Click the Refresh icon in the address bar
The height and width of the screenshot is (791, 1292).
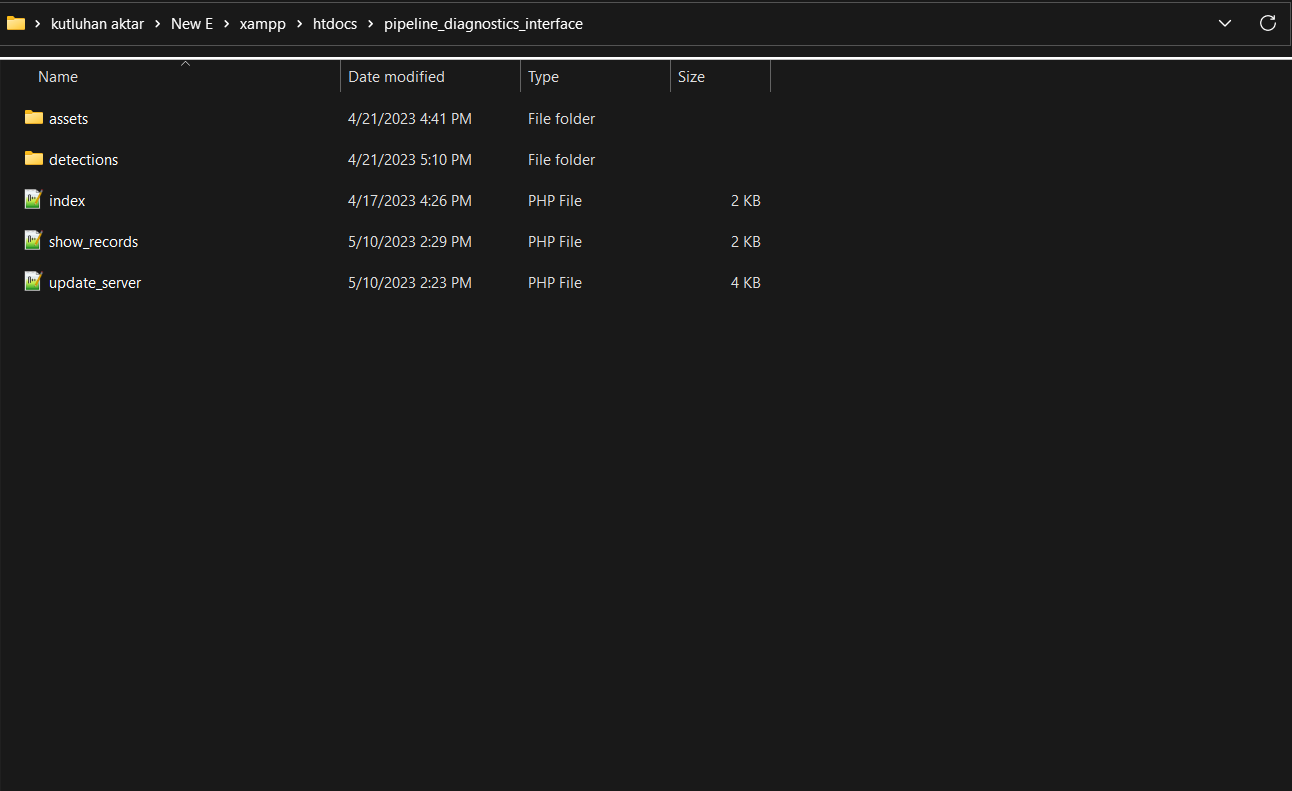pos(1267,22)
